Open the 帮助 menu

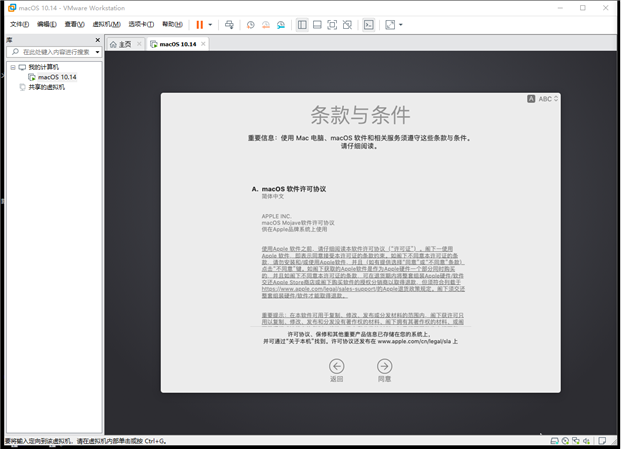click(x=172, y=25)
